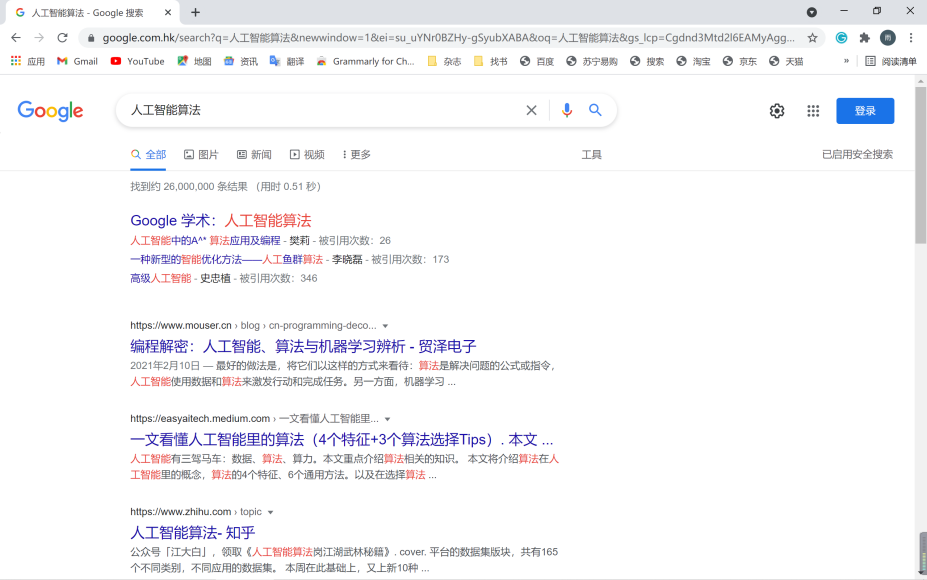927x580 pixels.
Task: Bookmark this page with the star icon
Action: click(812, 38)
